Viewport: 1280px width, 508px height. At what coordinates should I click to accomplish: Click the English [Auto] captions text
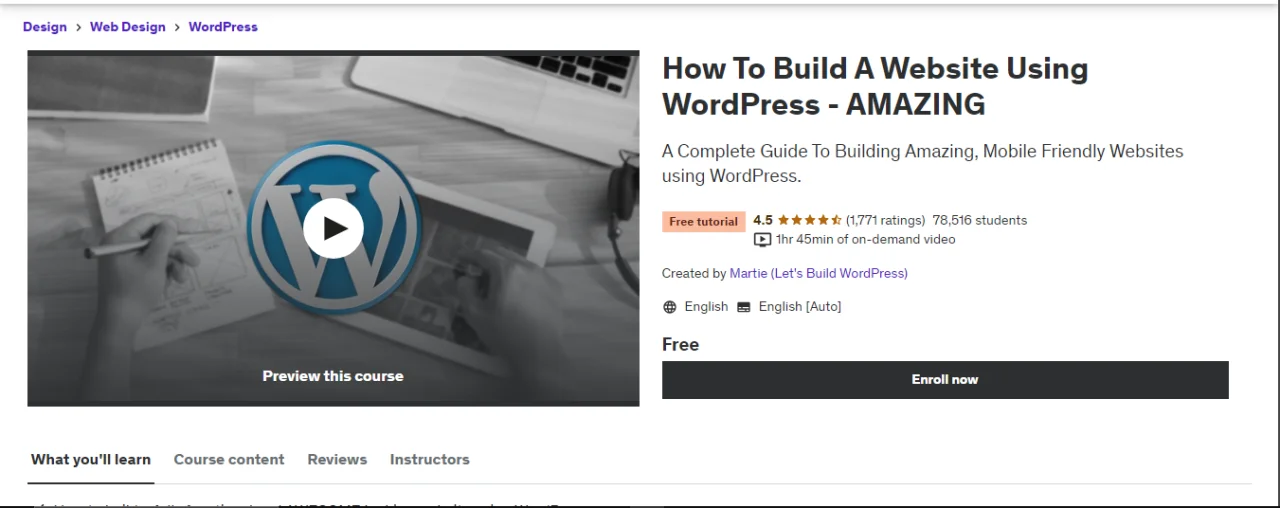800,307
